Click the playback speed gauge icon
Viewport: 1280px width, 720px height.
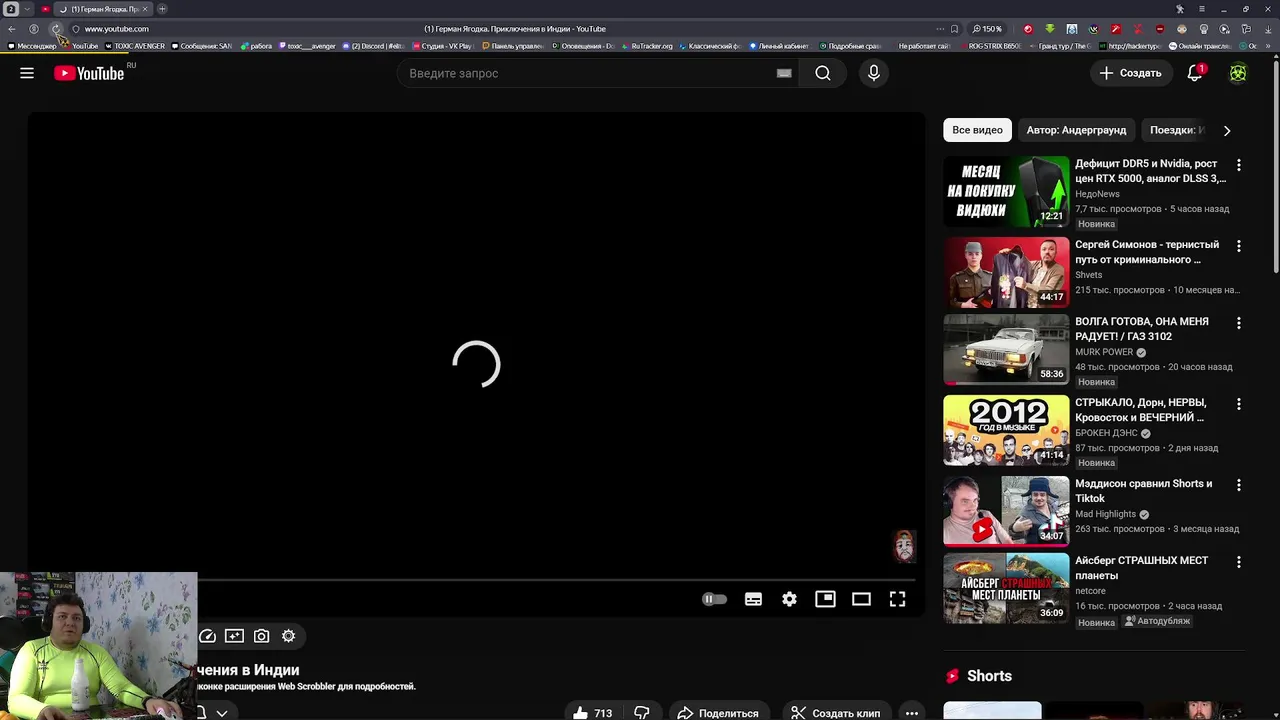[x=207, y=636]
